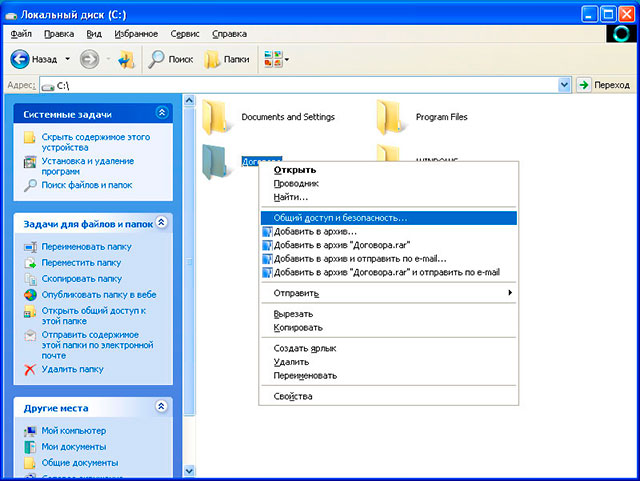The image size is (640, 481).
Task: Collapse the Системные задачи panel
Action: [x=162, y=113]
